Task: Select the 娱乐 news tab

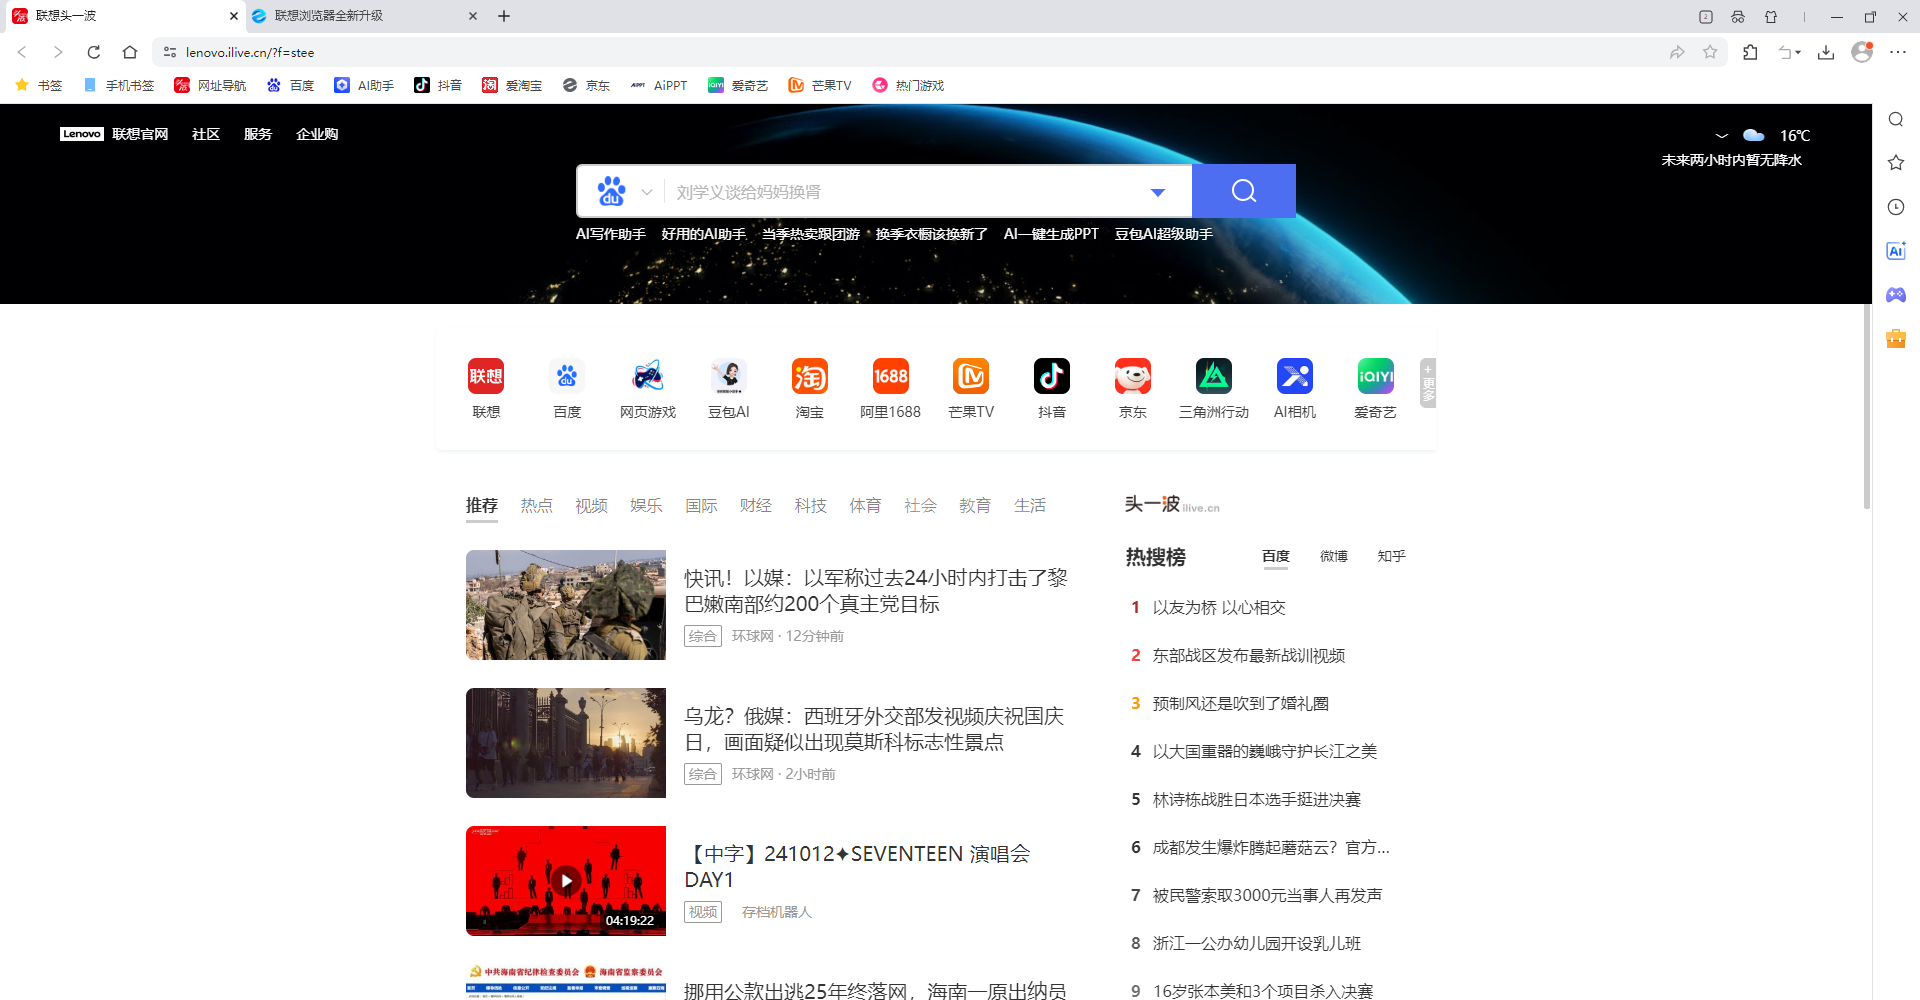Action: click(x=647, y=506)
